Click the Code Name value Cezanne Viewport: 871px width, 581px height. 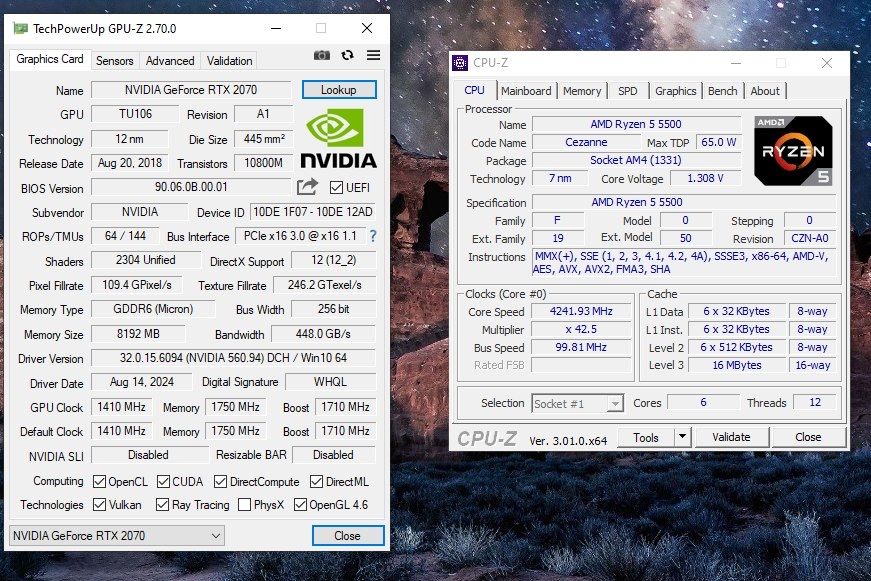coord(586,142)
